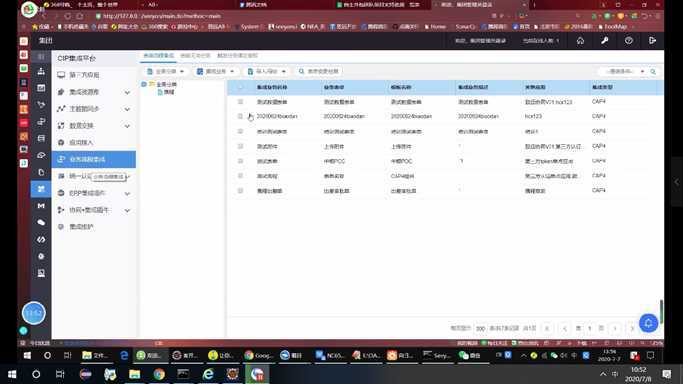Click the org-chart icon in the dark sidebar

coord(41,71)
